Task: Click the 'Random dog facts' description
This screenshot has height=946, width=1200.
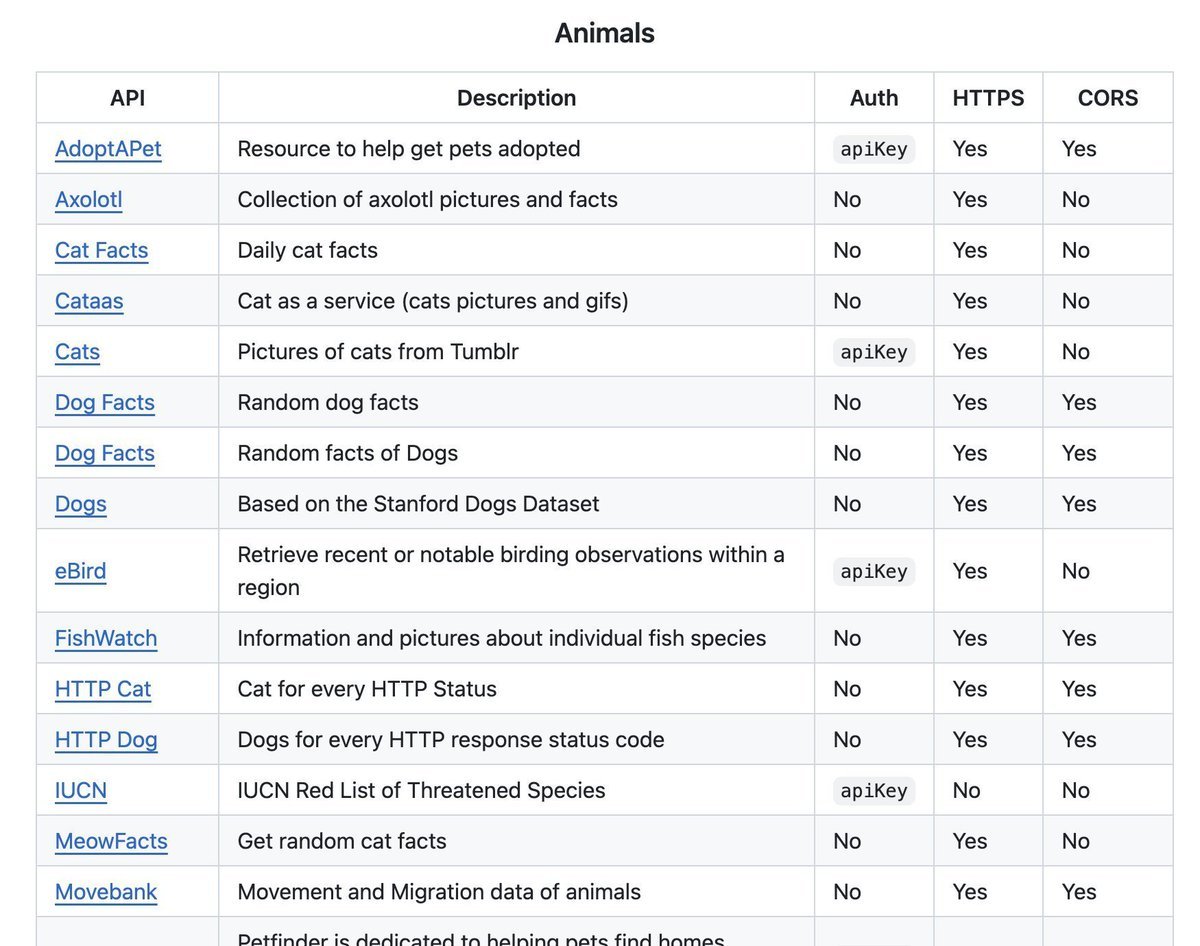Action: tap(328, 403)
